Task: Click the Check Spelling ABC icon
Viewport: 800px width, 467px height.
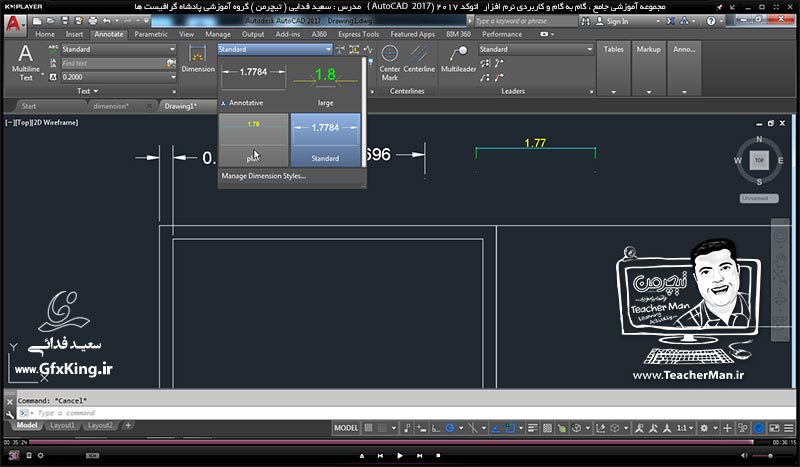Action: pyautogui.click(x=53, y=49)
